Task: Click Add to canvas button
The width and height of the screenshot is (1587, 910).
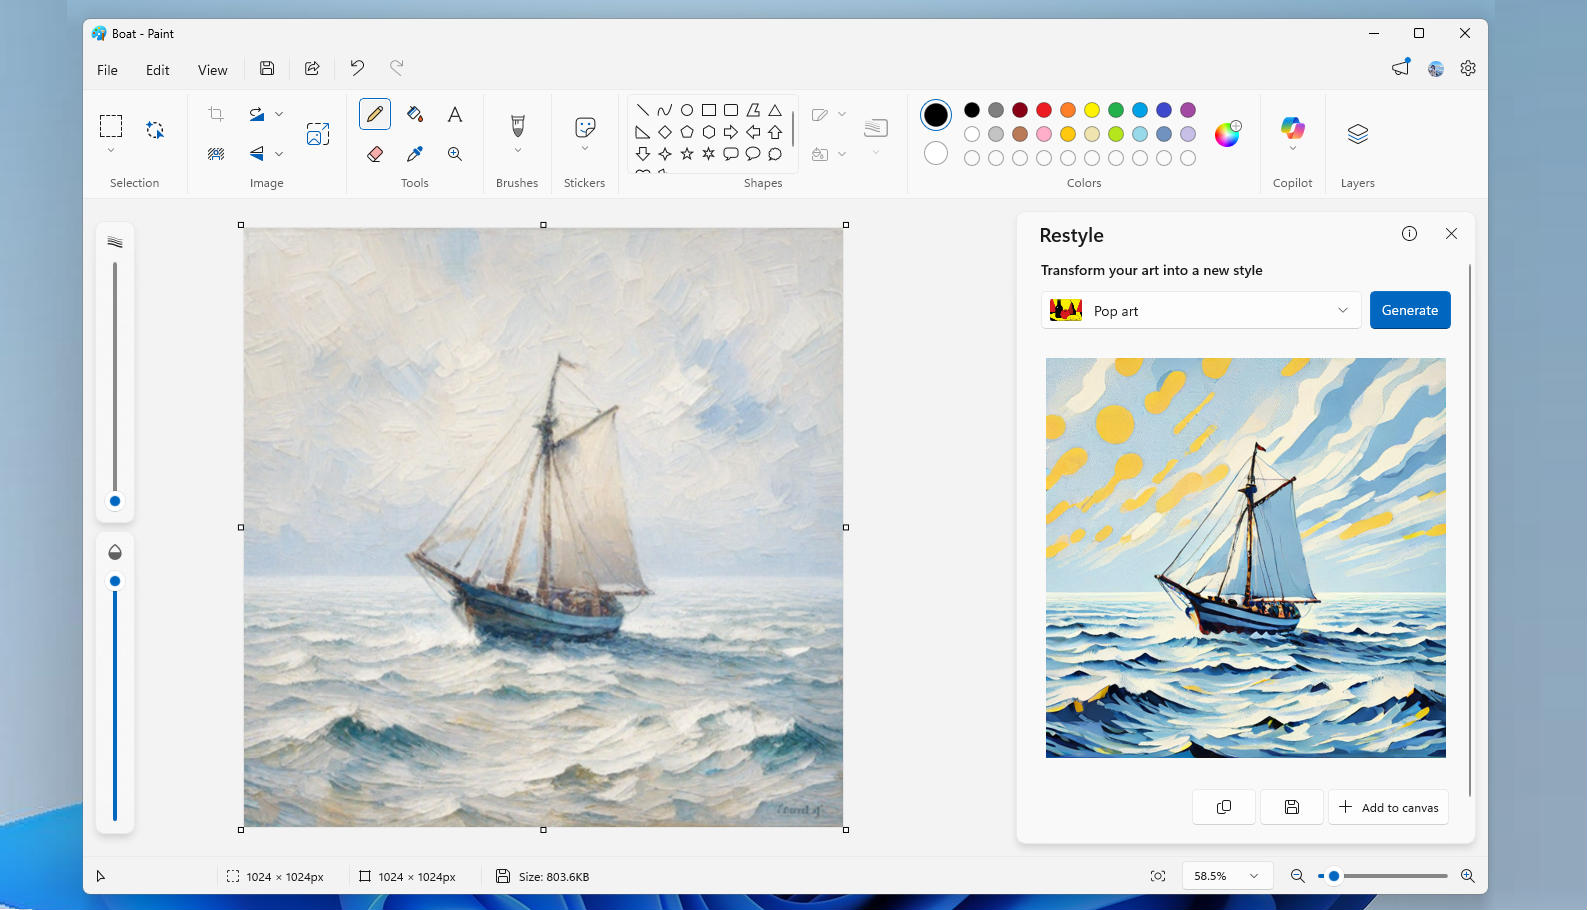Action: coord(1388,807)
